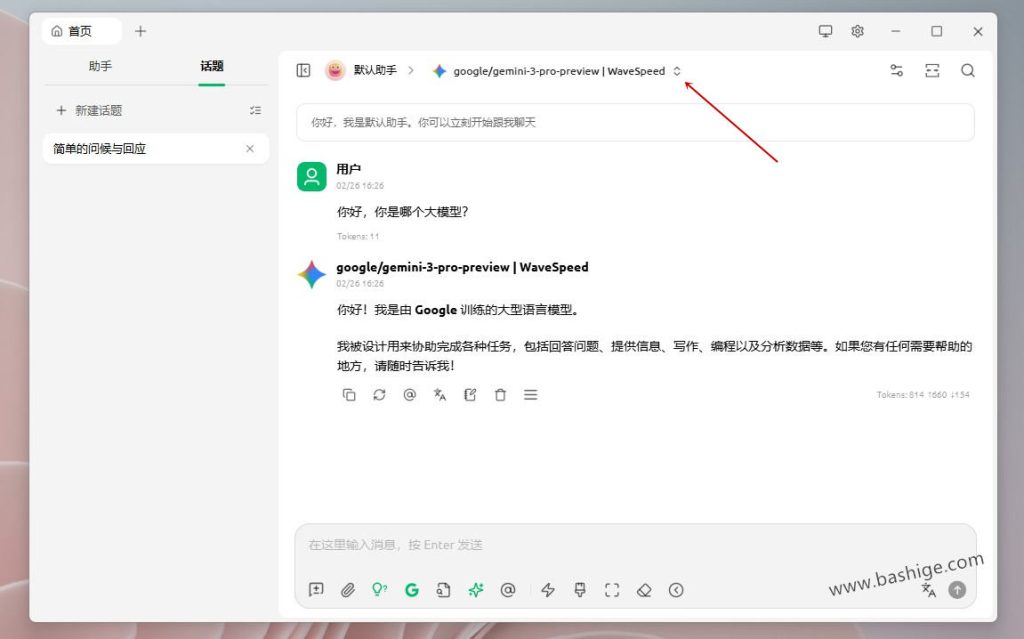Remove the 简单的问候与回应 topic with X
The height and width of the screenshot is (639, 1024).
[x=249, y=148]
